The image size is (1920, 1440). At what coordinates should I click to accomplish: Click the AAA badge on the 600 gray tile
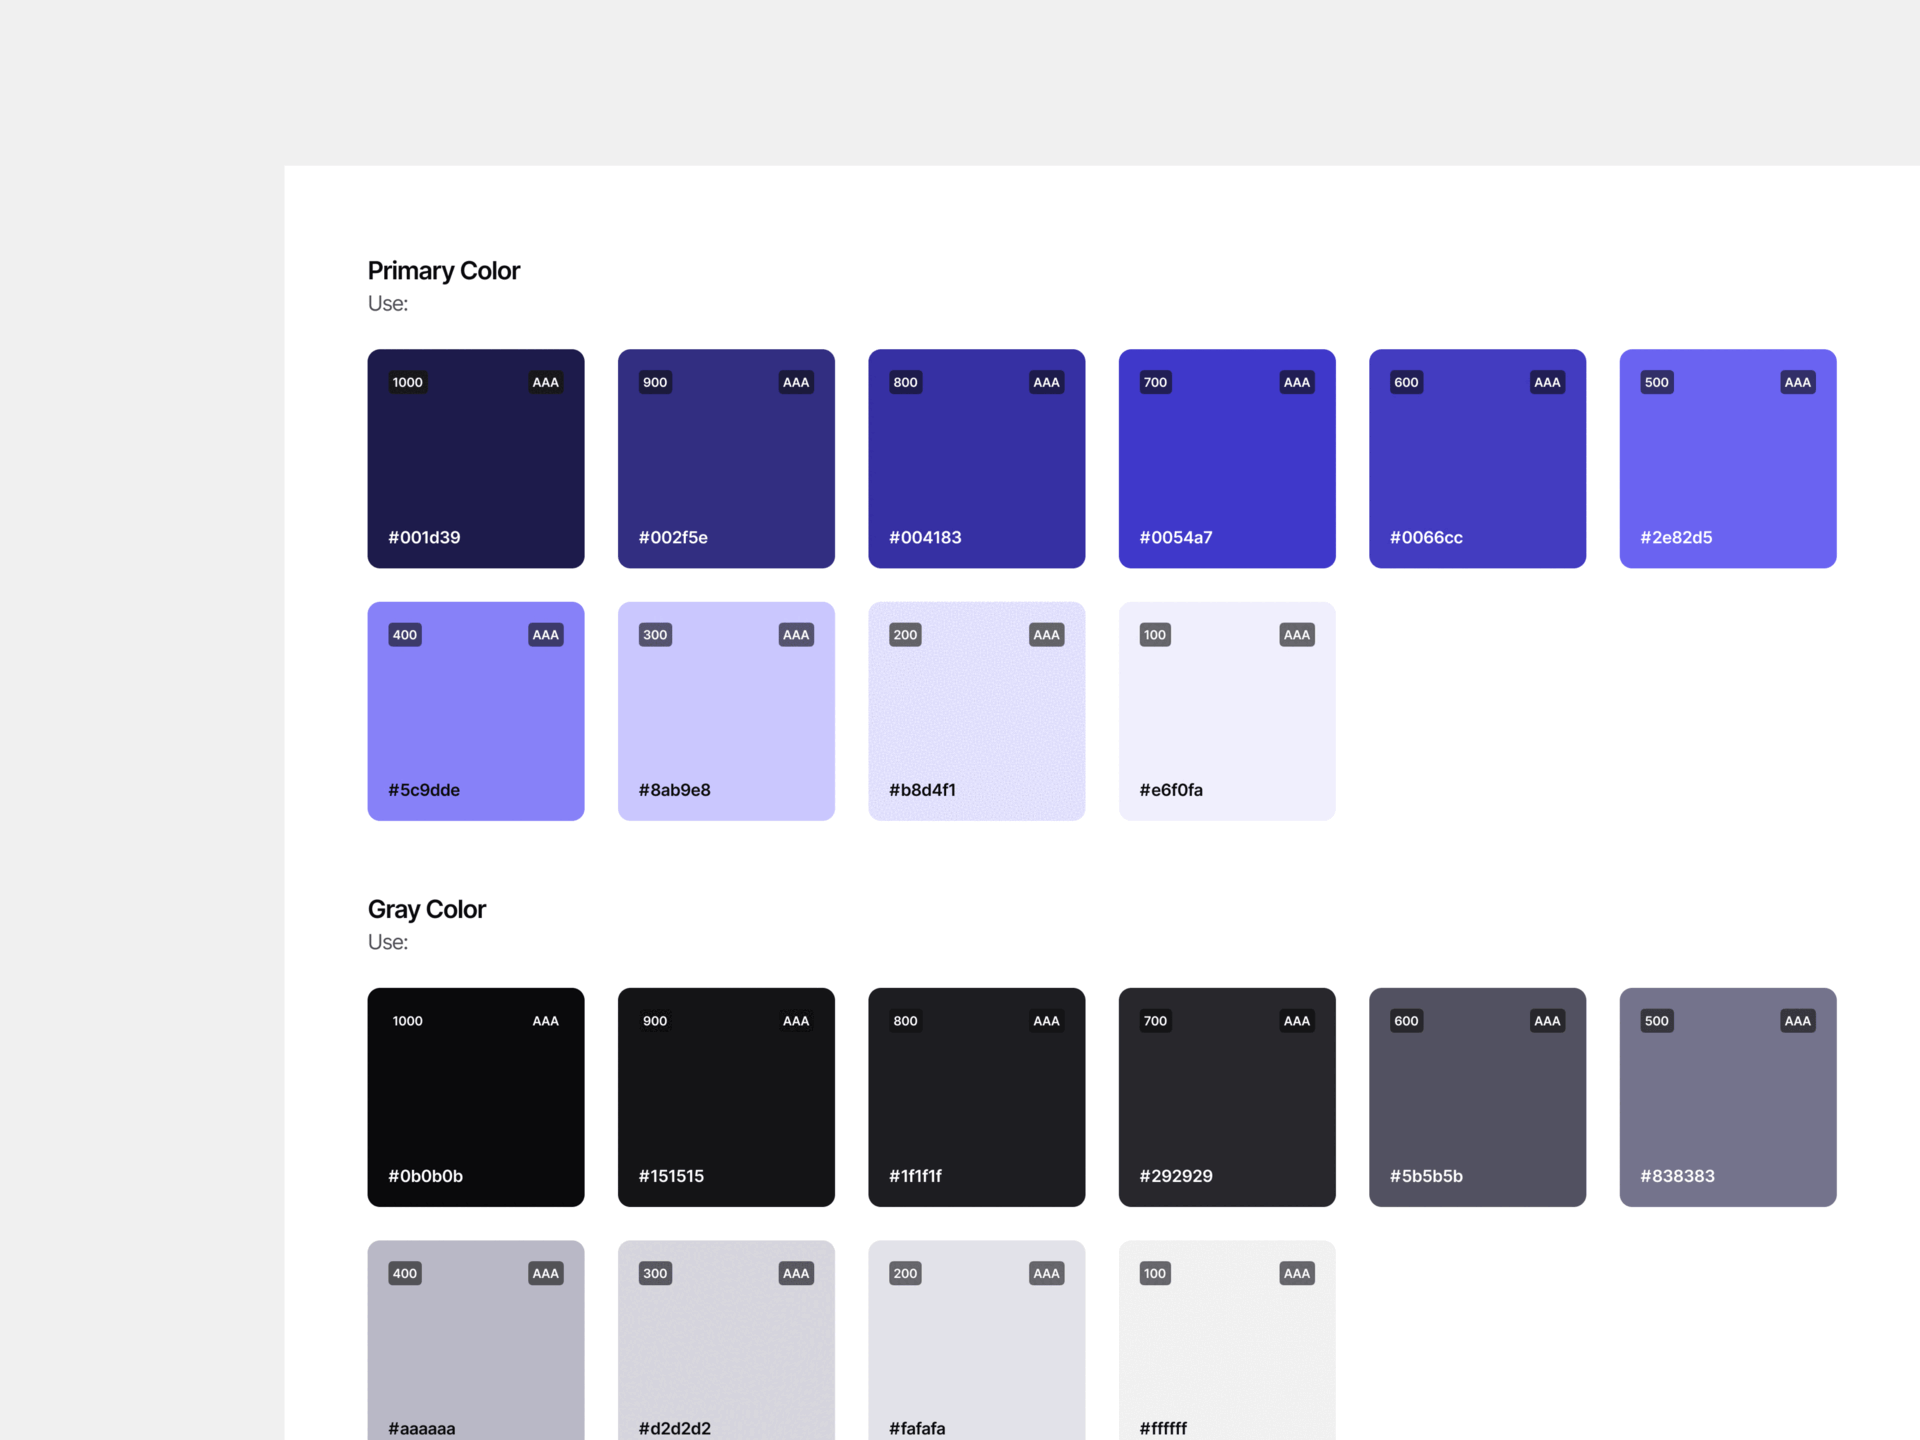(1546, 1020)
